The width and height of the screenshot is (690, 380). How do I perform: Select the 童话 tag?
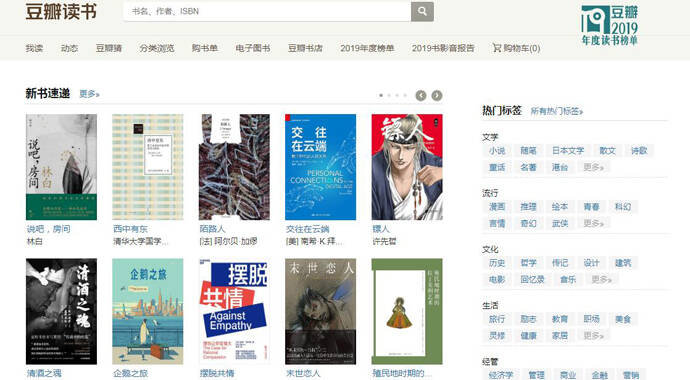click(497, 167)
